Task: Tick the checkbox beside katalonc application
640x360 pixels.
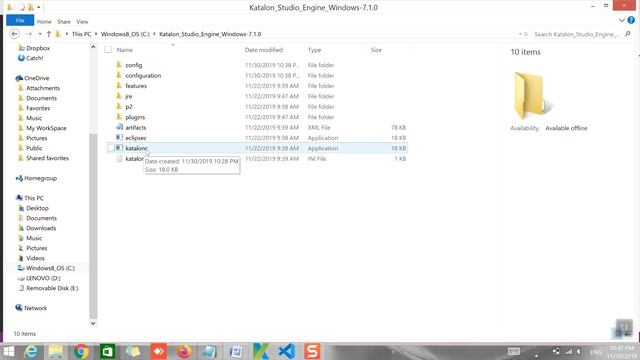Action: click(111, 148)
